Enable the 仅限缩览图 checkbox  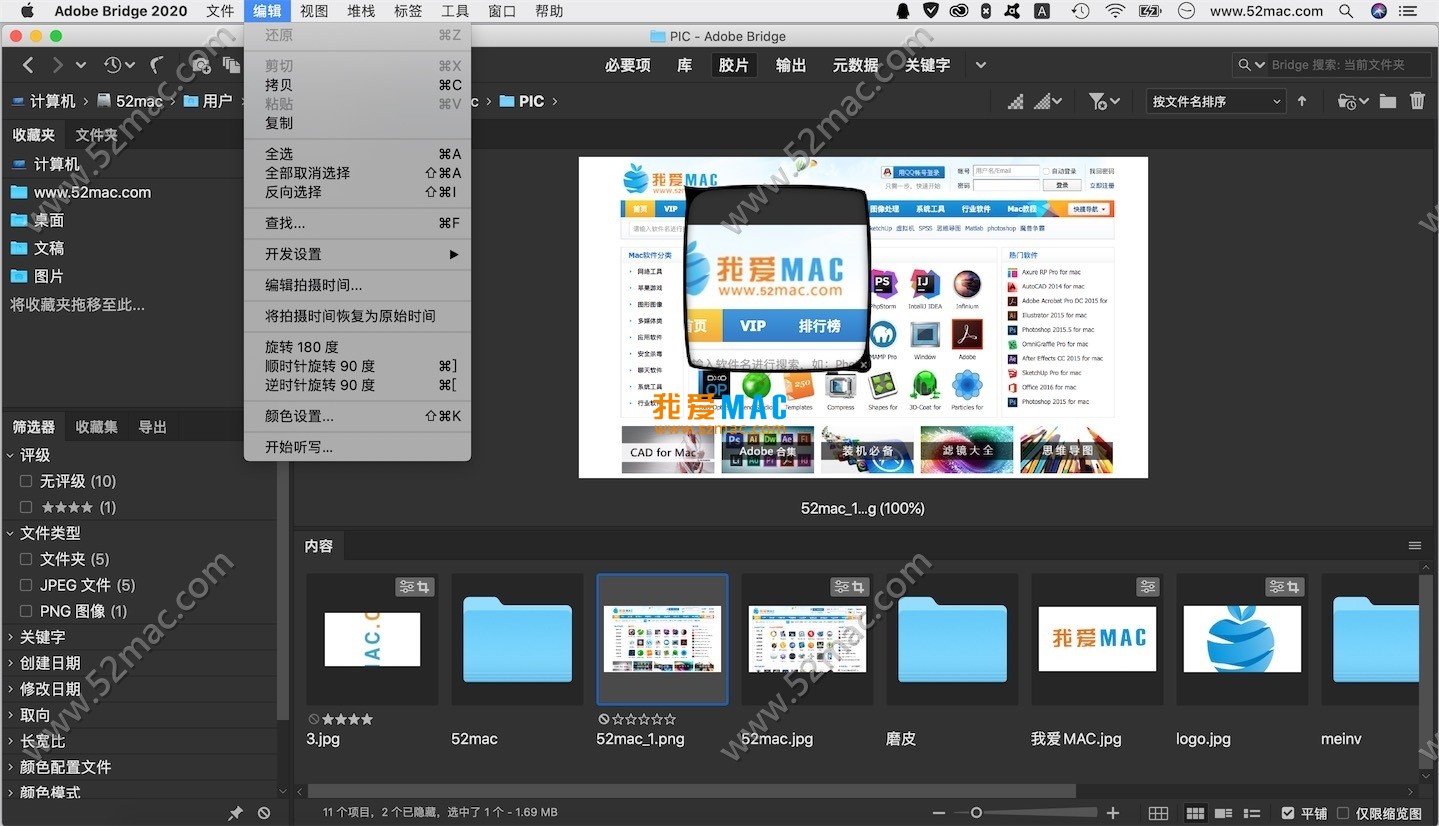pos(1343,814)
